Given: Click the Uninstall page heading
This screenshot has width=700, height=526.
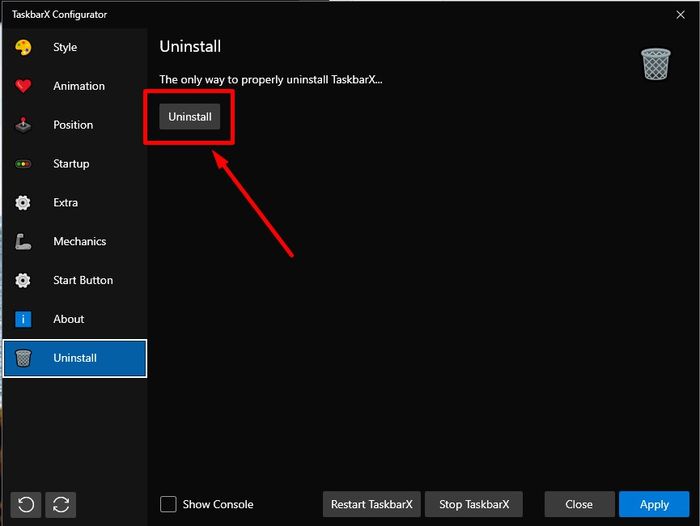Looking at the screenshot, I should pos(190,46).
